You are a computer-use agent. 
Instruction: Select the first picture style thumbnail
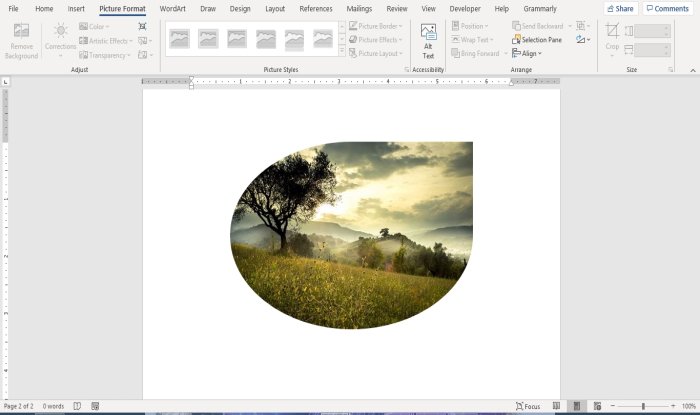pos(179,39)
